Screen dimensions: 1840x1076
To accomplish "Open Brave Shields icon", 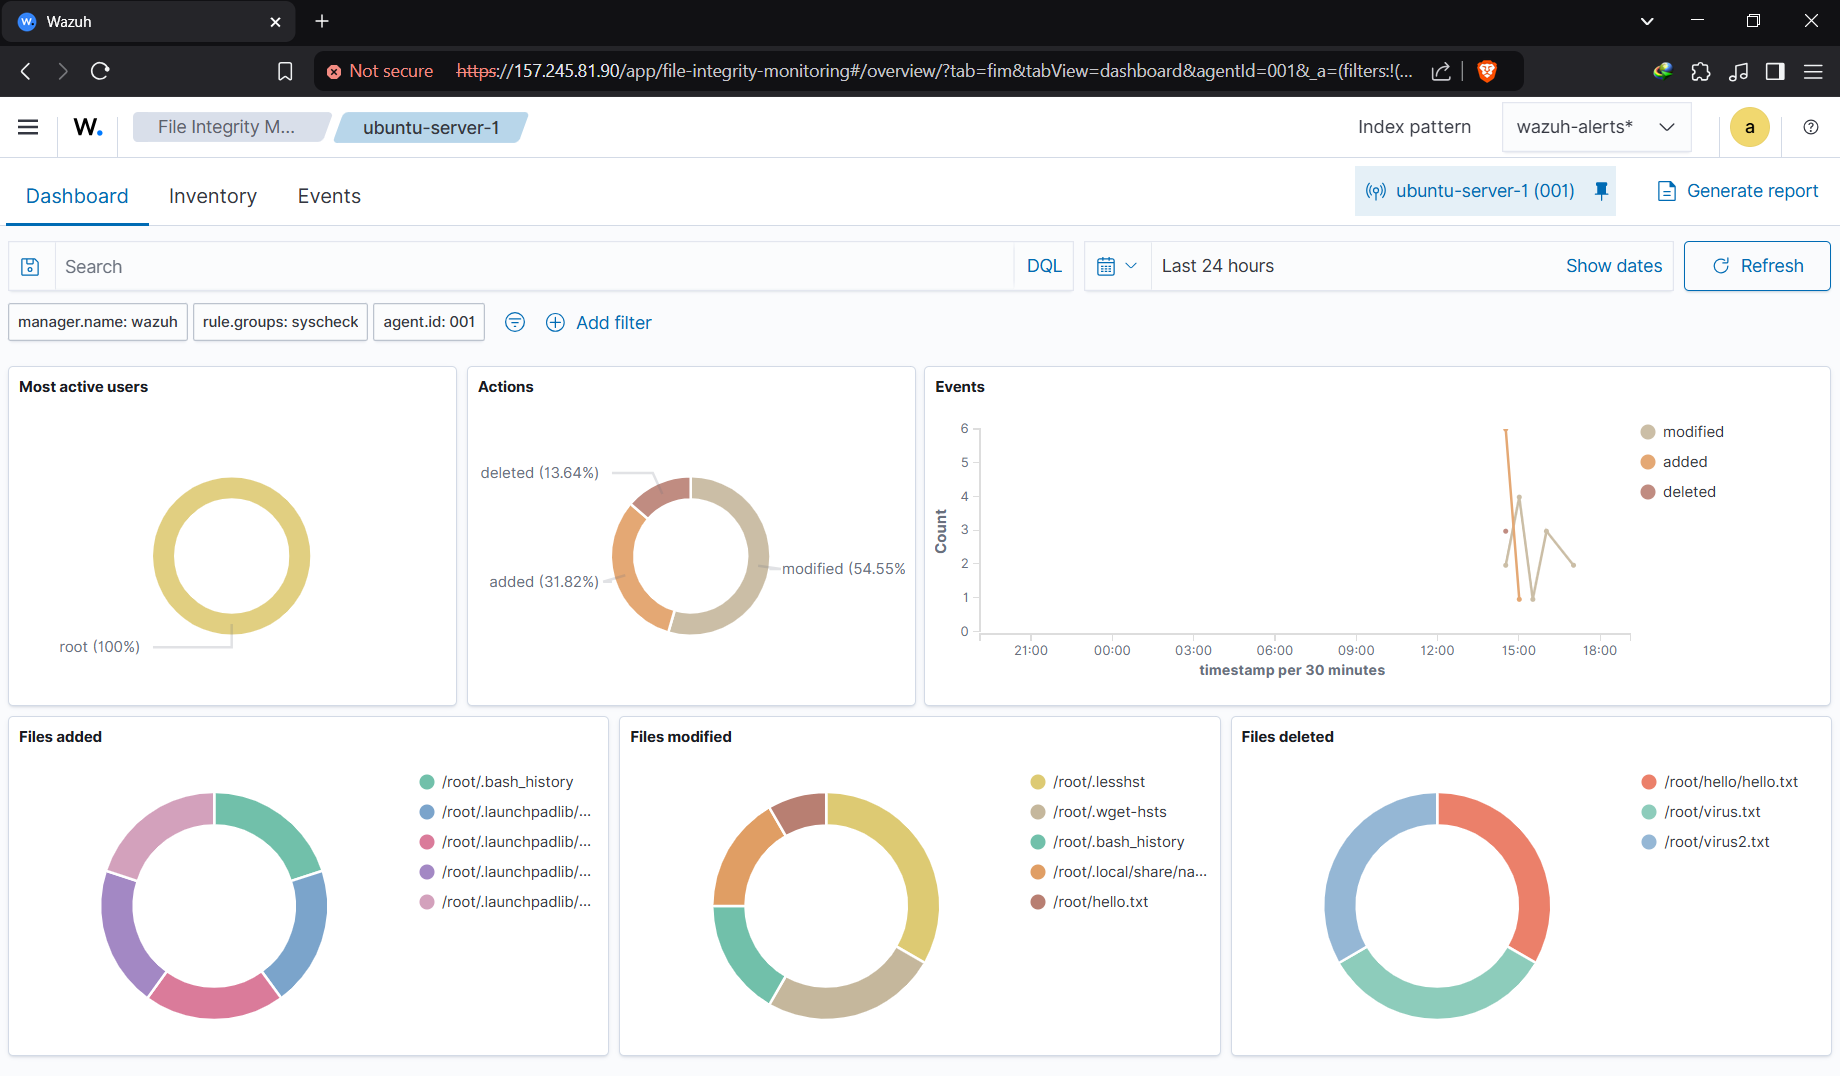I will coord(1487,71).
